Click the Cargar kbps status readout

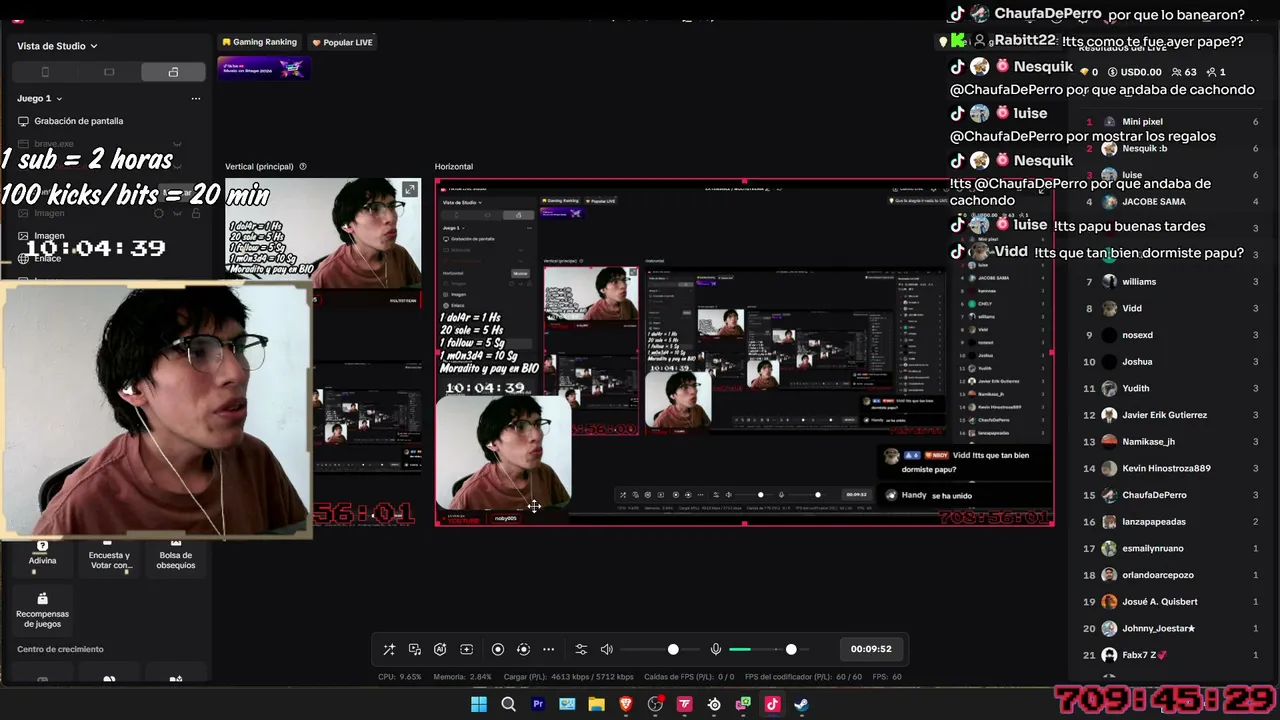(x=568, y=677)
